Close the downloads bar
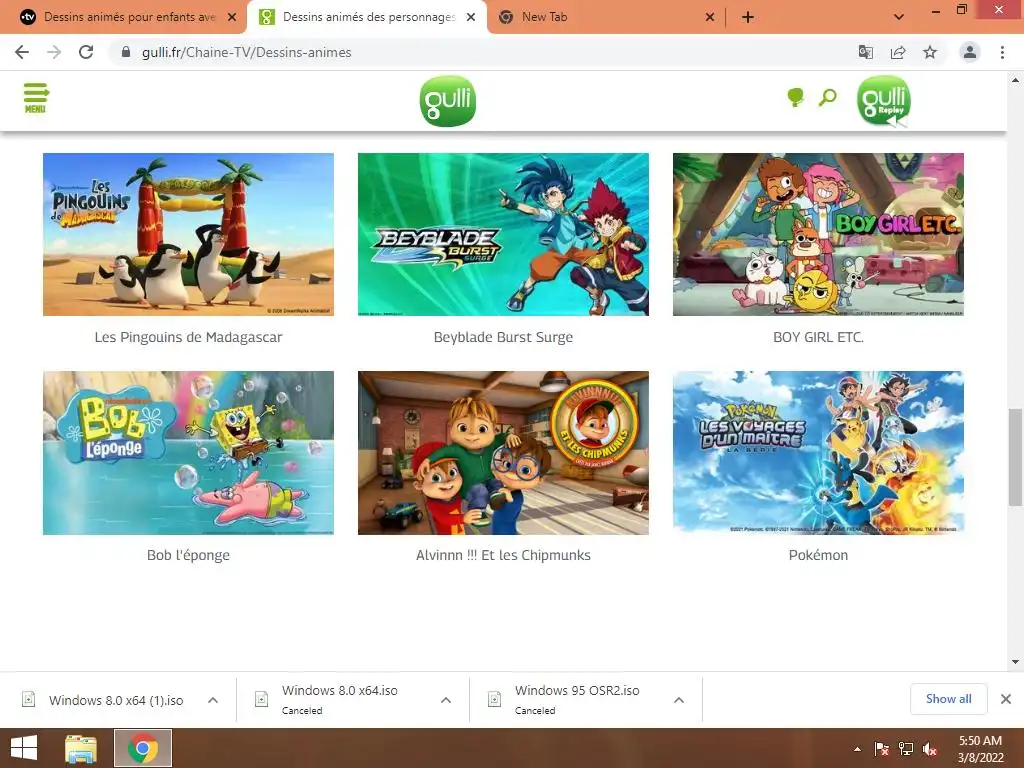The width and height of the screenshot is (1024, 768). click(x=1006, y=699)
